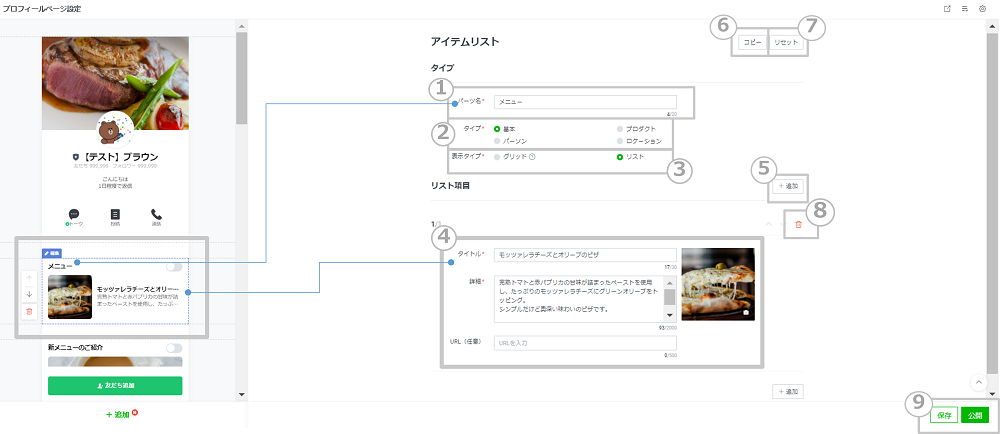The height and width of the screenshot is (434, 1000).
Task: Click the settings gear icon at top right
Action: click(983, 9)
